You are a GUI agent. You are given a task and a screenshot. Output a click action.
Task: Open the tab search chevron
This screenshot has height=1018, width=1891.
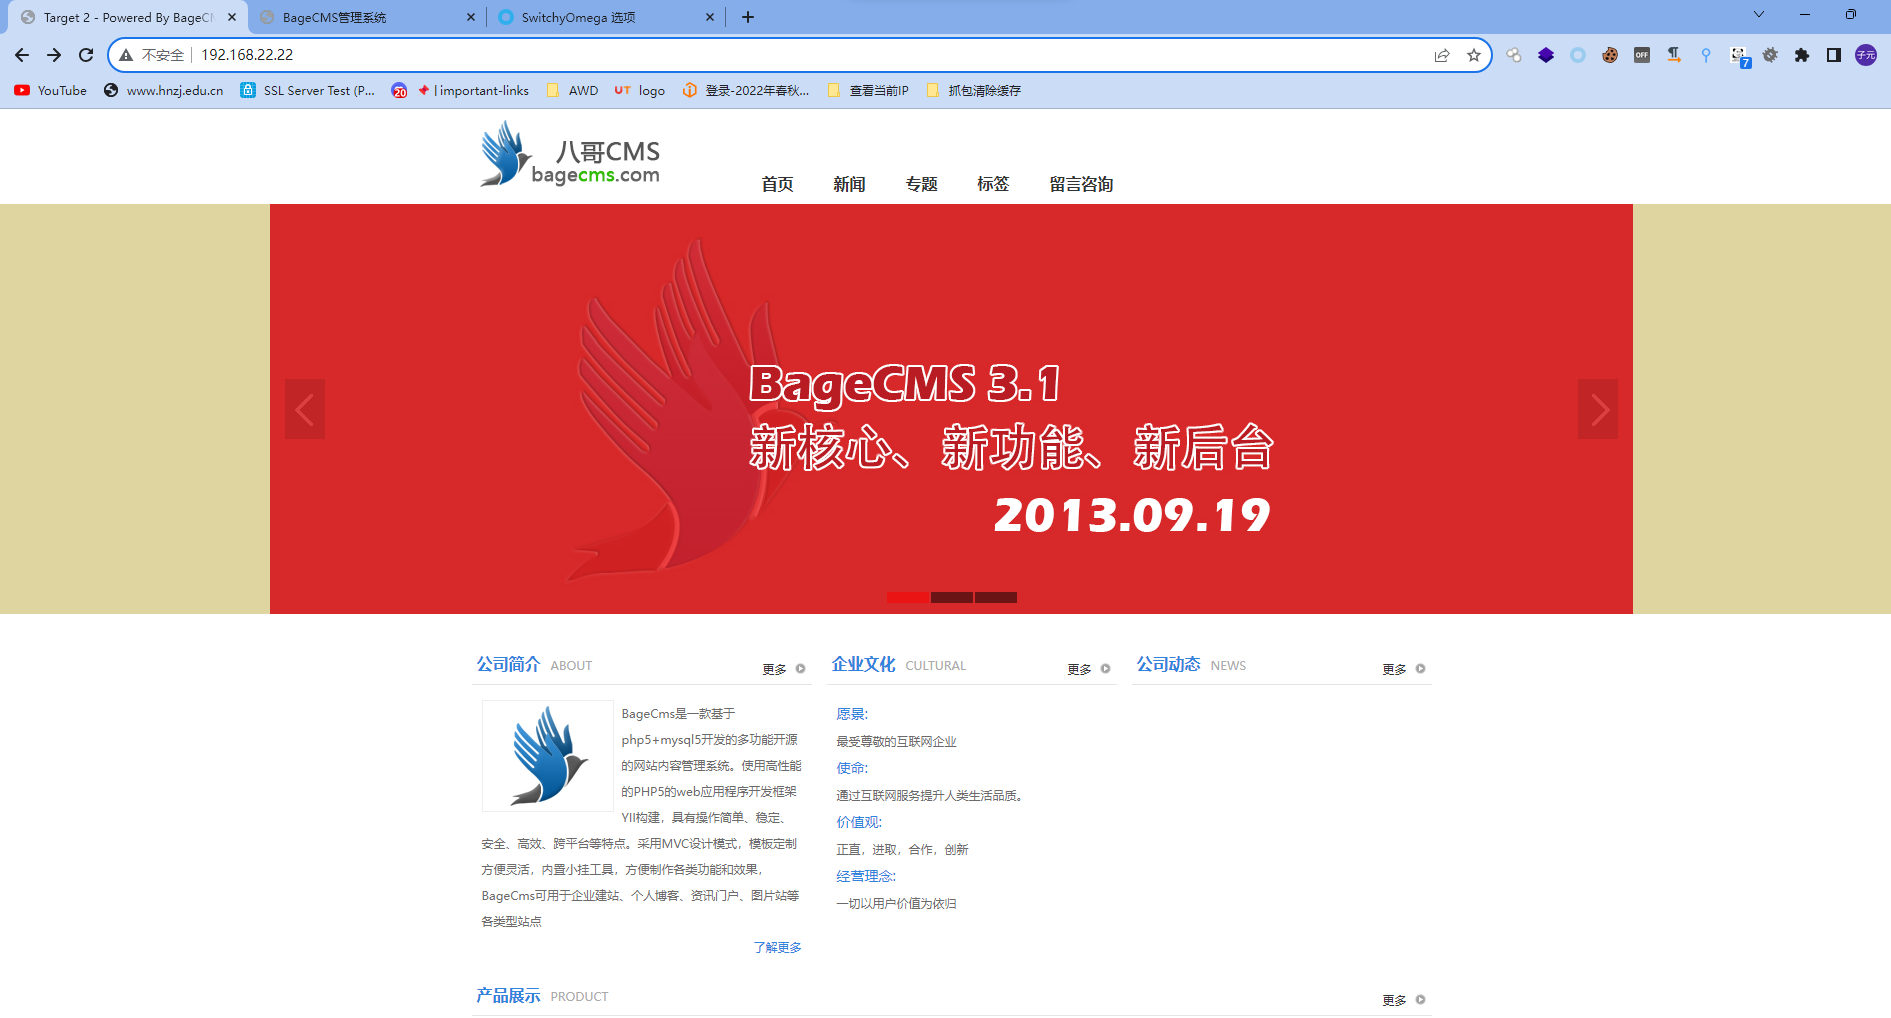coord(1759,14)
